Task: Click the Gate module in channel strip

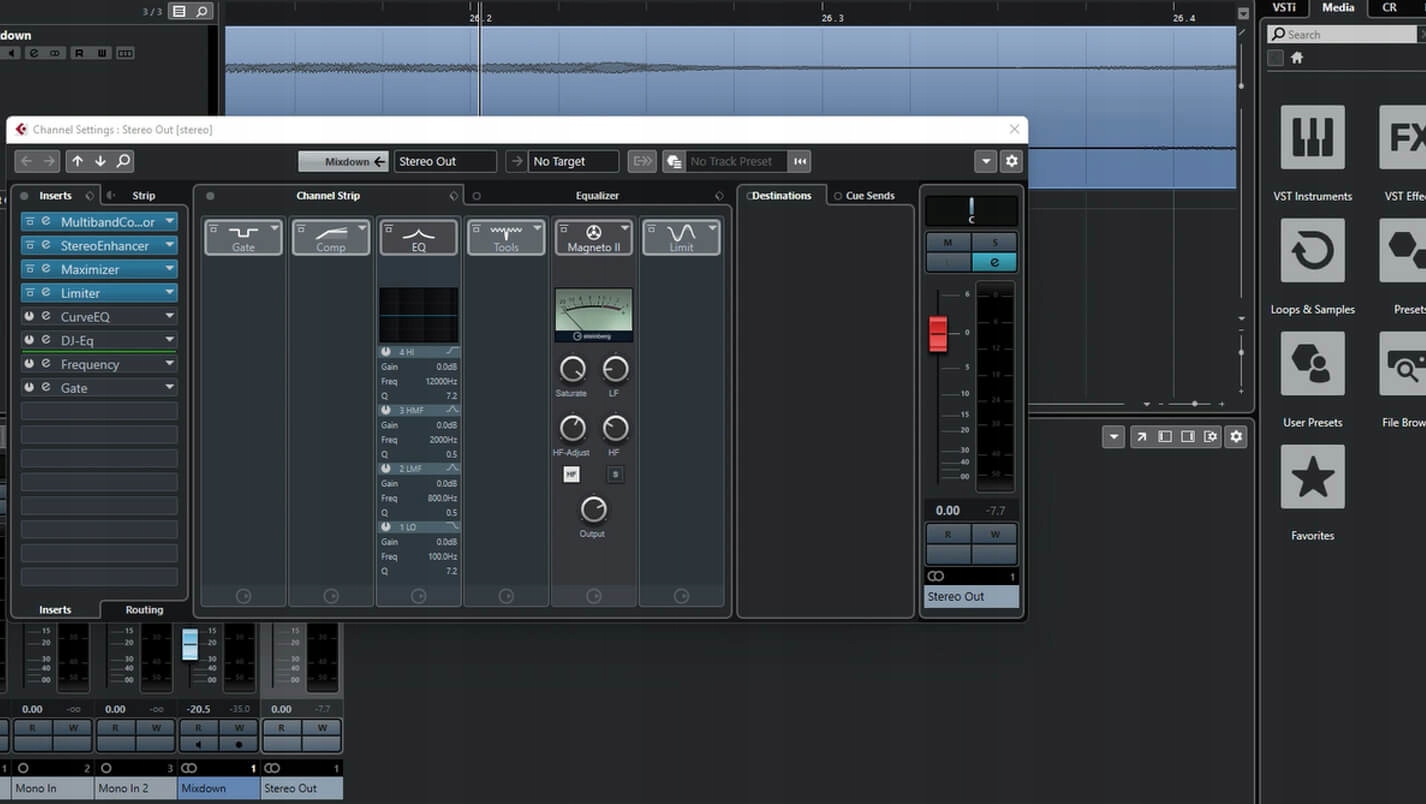Action: (x=243, y=238)
